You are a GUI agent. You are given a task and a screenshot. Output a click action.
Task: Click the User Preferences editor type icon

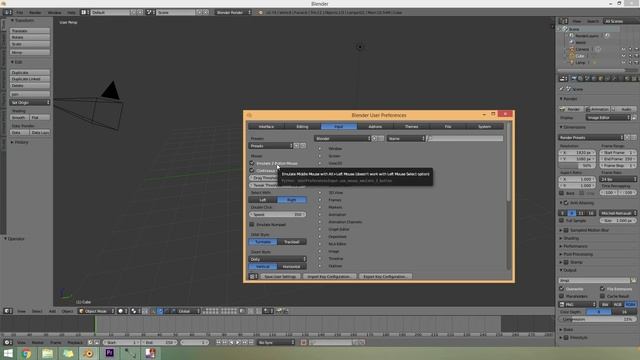pyautogui.click(x=253, y=276)
